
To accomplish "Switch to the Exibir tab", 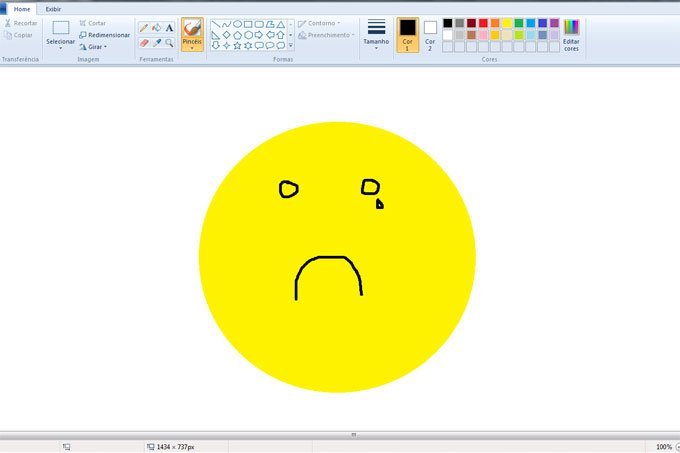I will (53, 9).
